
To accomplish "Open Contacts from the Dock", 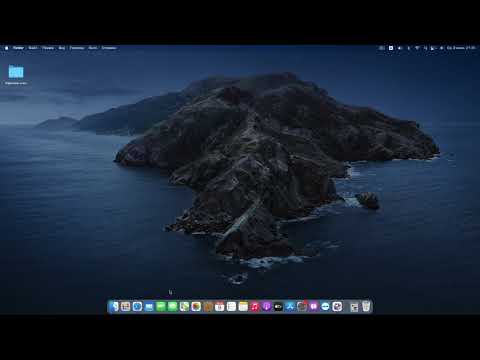I will [208, 306].
